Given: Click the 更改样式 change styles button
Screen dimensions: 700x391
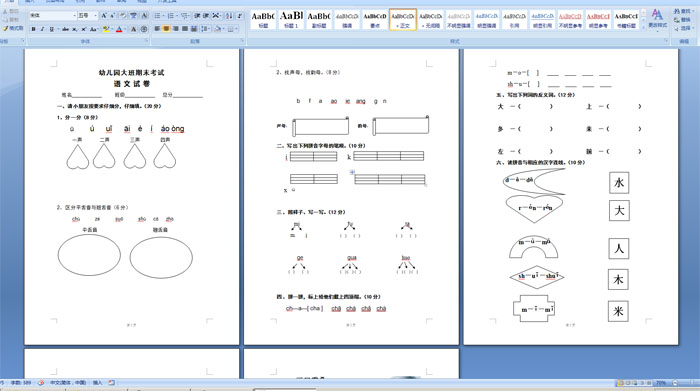Looking at the screenshot, I should [658, 19].
